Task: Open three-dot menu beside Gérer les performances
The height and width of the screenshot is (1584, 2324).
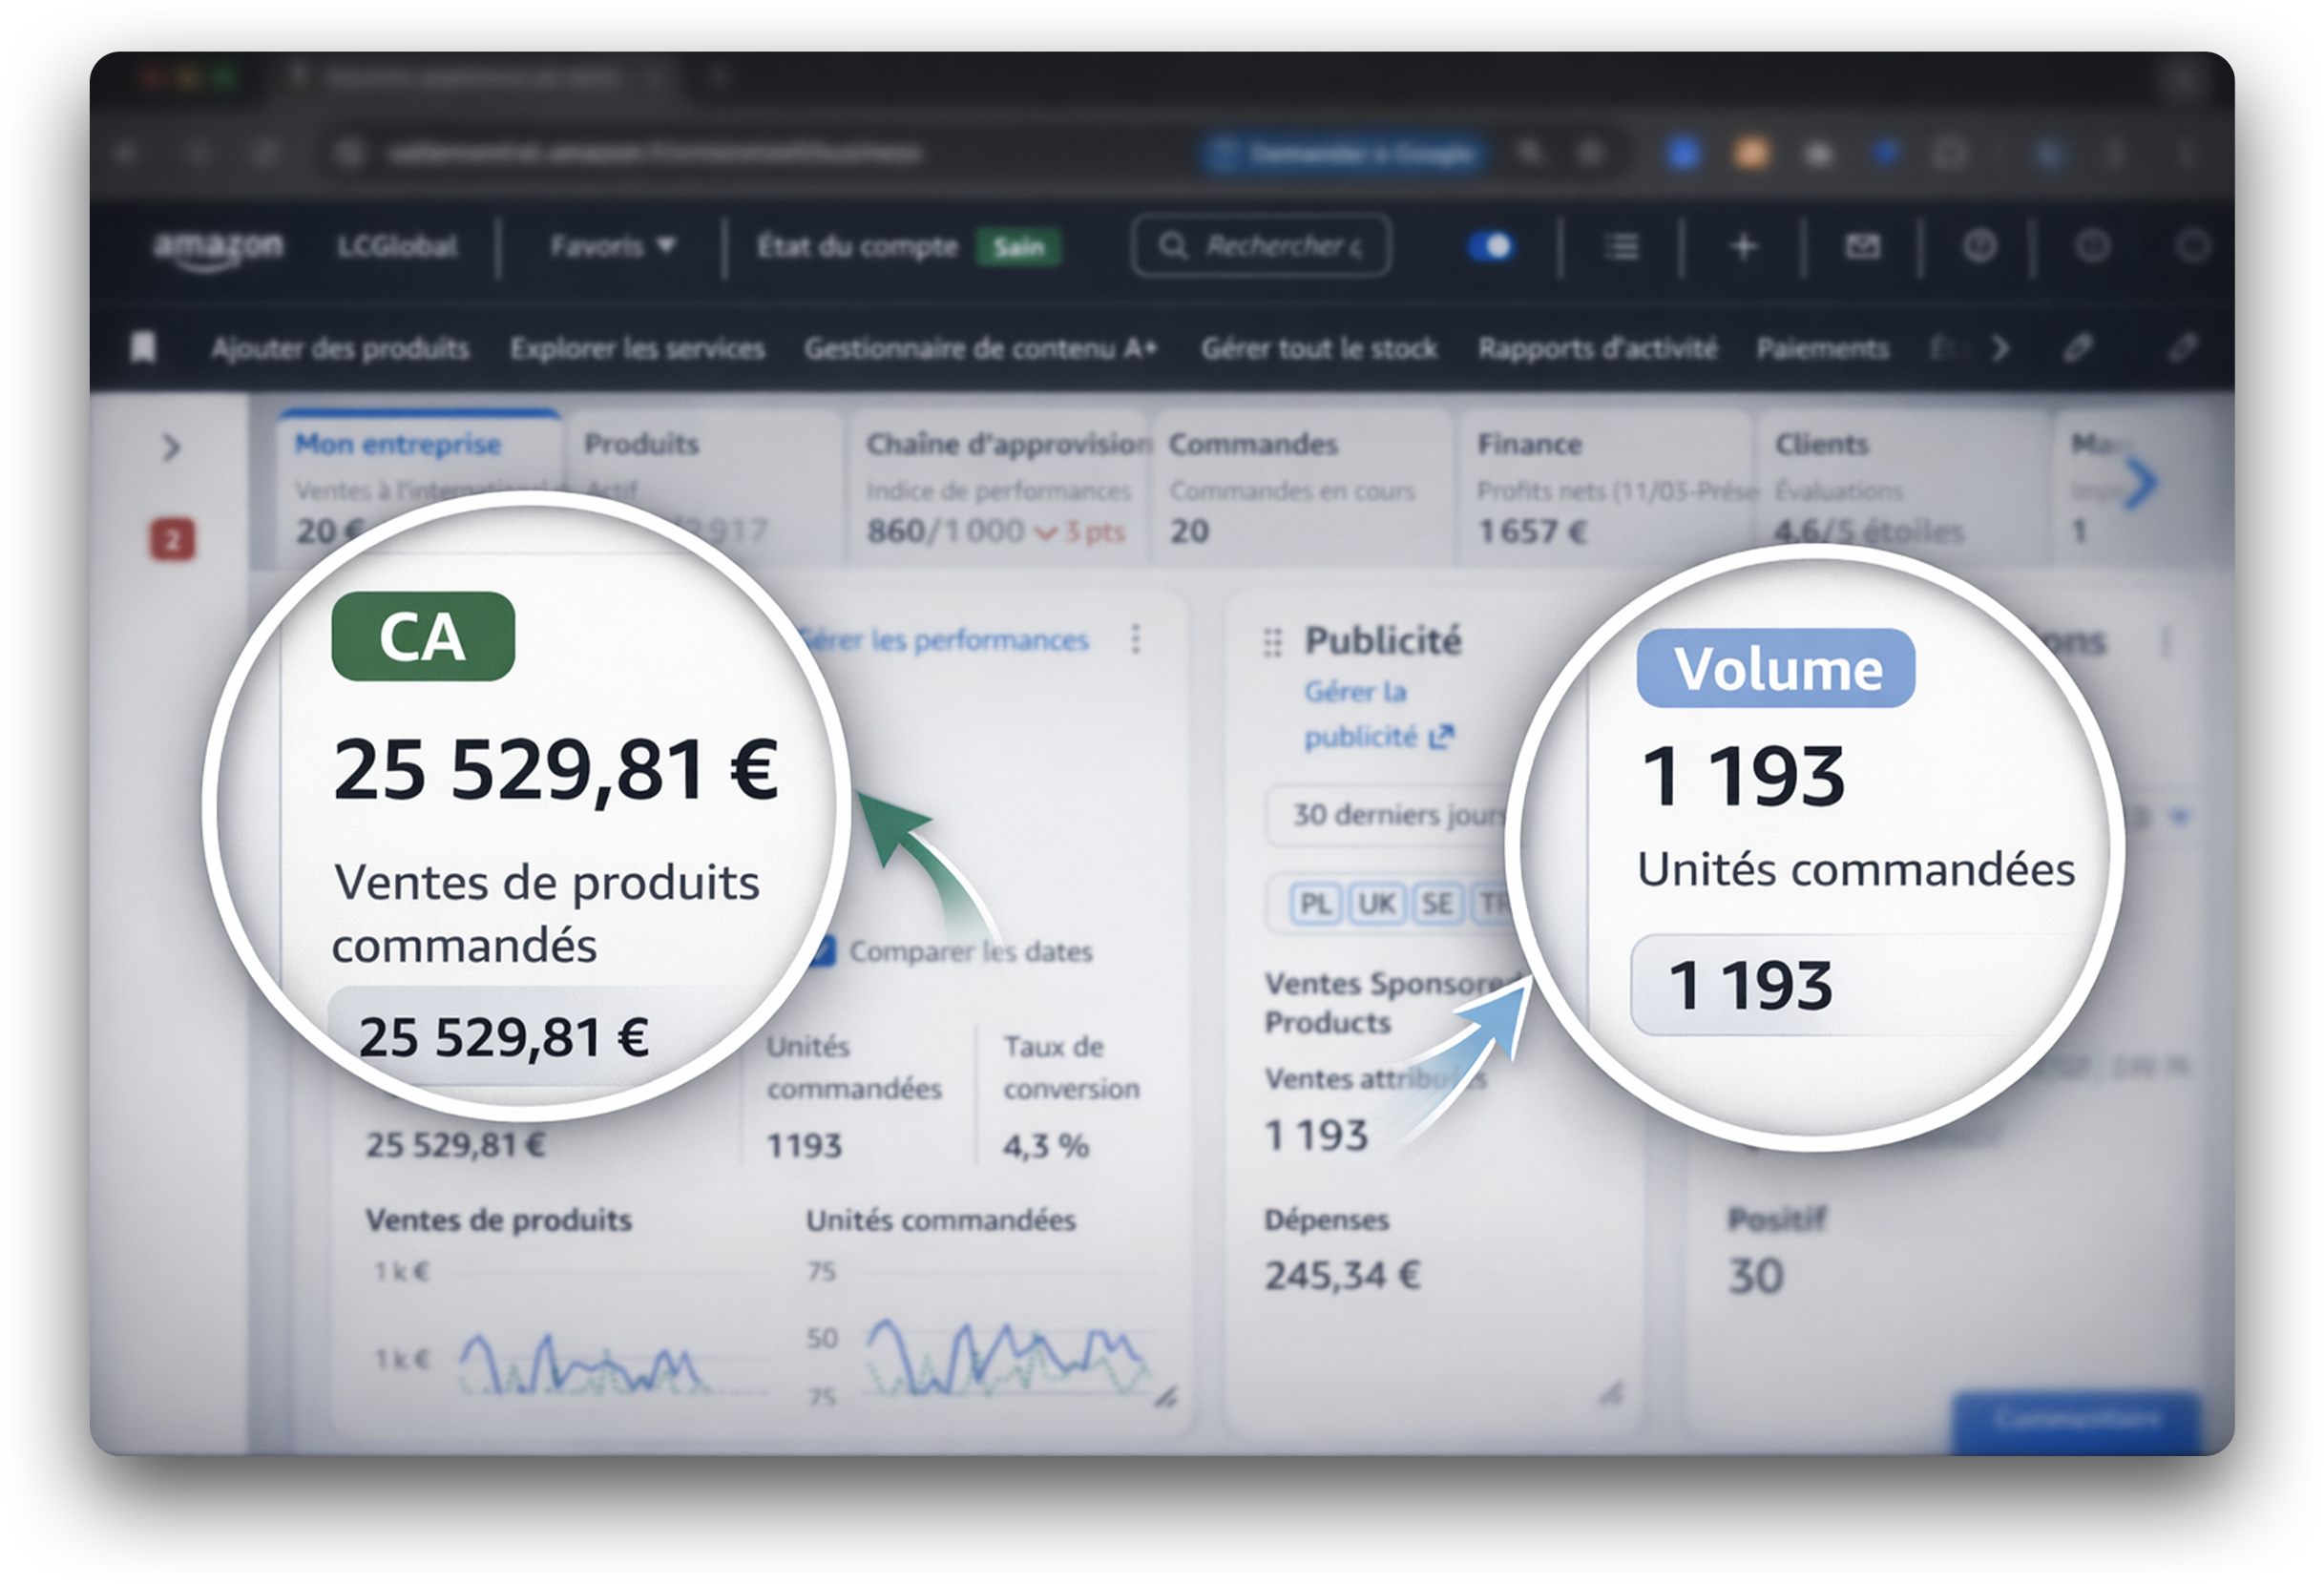Action: click(1135, 639)
